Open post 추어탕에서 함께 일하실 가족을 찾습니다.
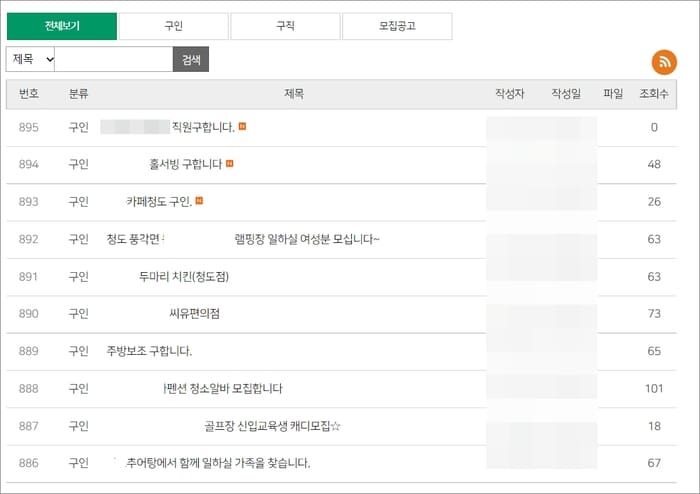The image size is (700, 494). 218,463
